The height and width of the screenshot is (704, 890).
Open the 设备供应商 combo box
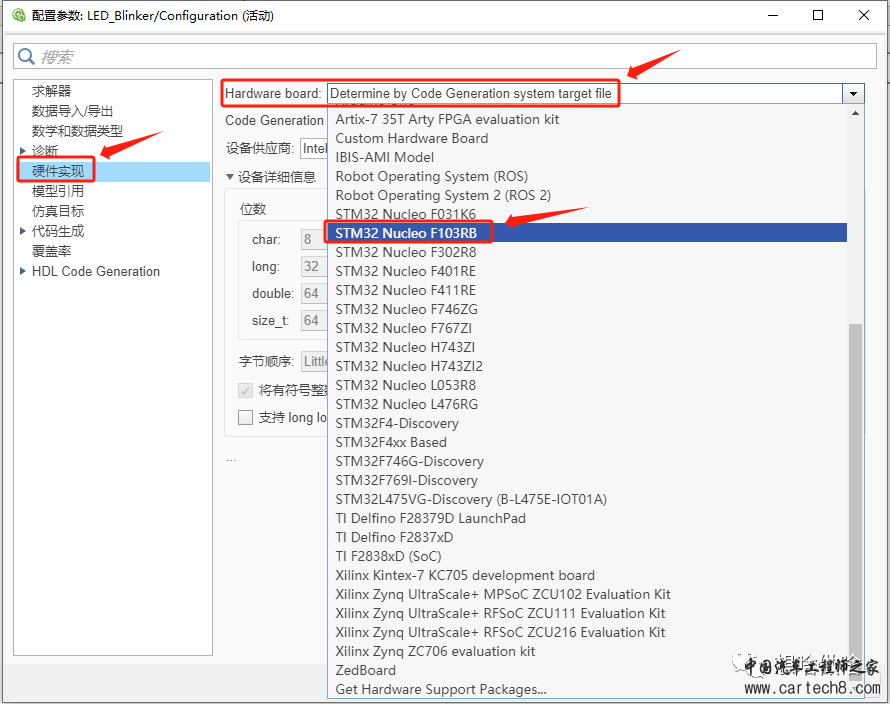[314, 149]
